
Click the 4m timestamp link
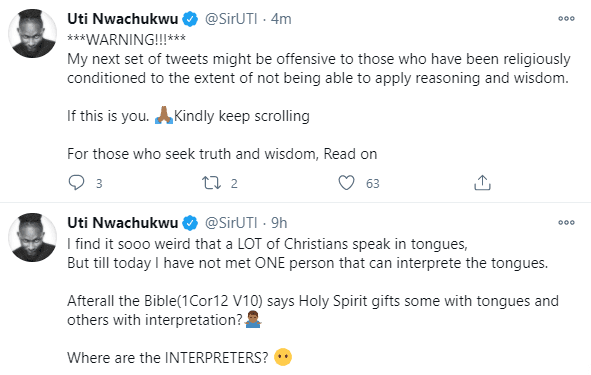tap(281, 19)
